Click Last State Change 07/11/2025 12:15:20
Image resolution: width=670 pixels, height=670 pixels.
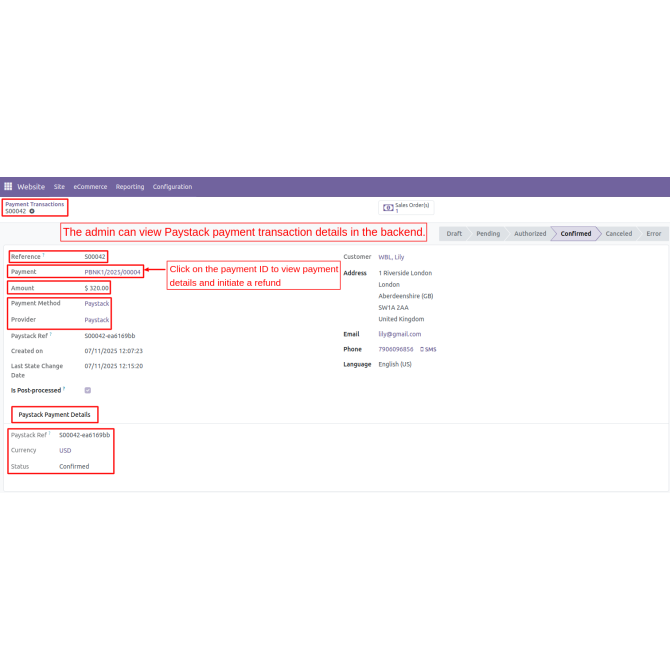[x=114, y=366]
